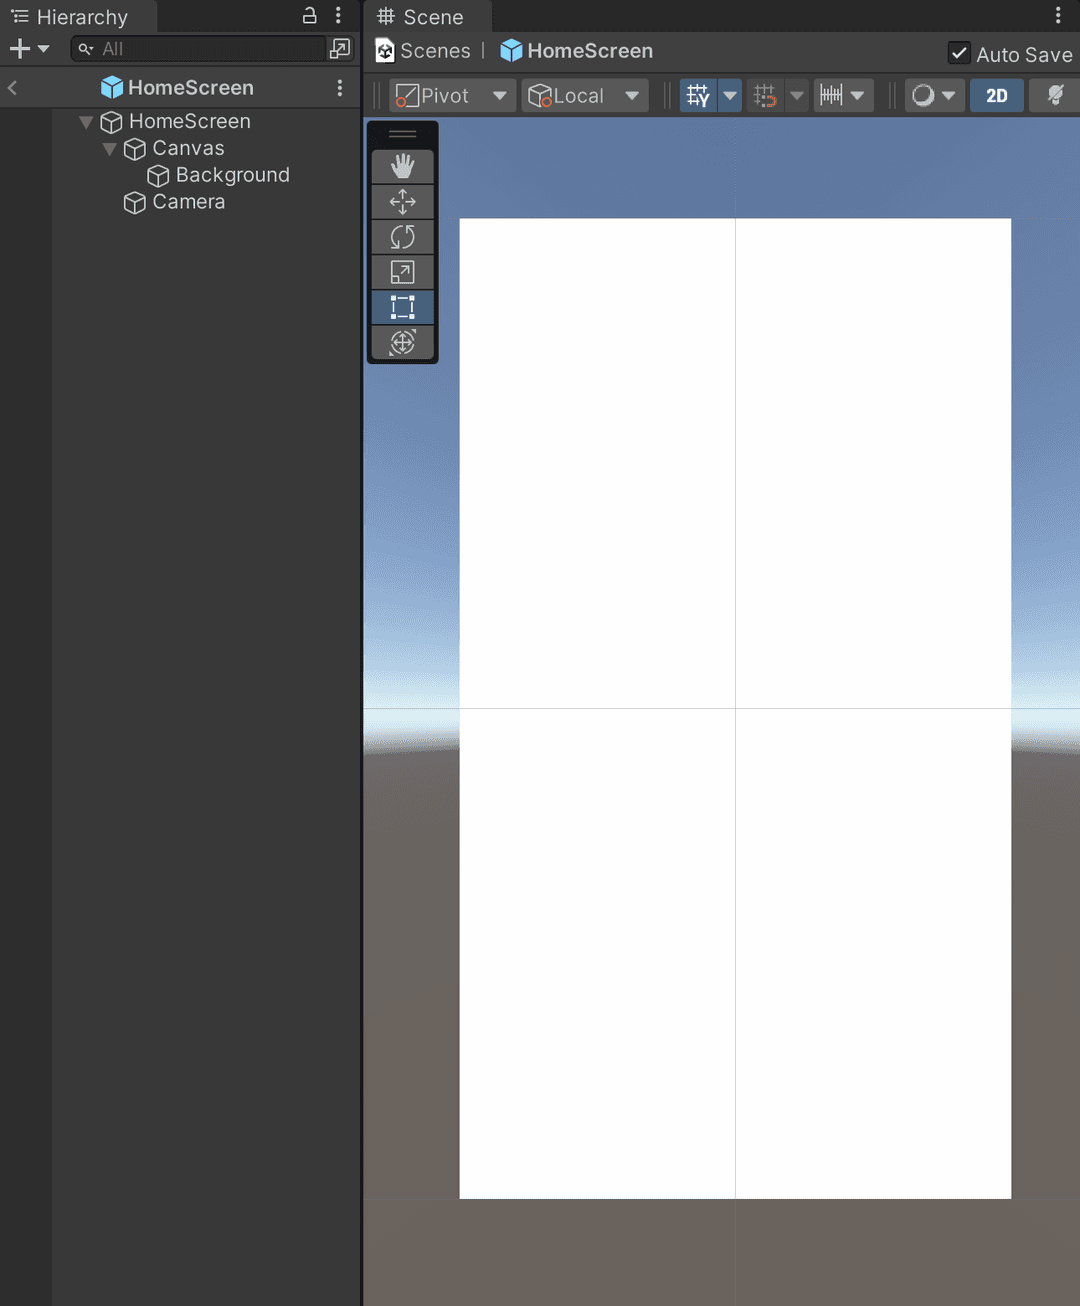This screenshot has height=1306, width=1080.
Task: Open the grid settings dropdown arrow
Action: [730, 96]
